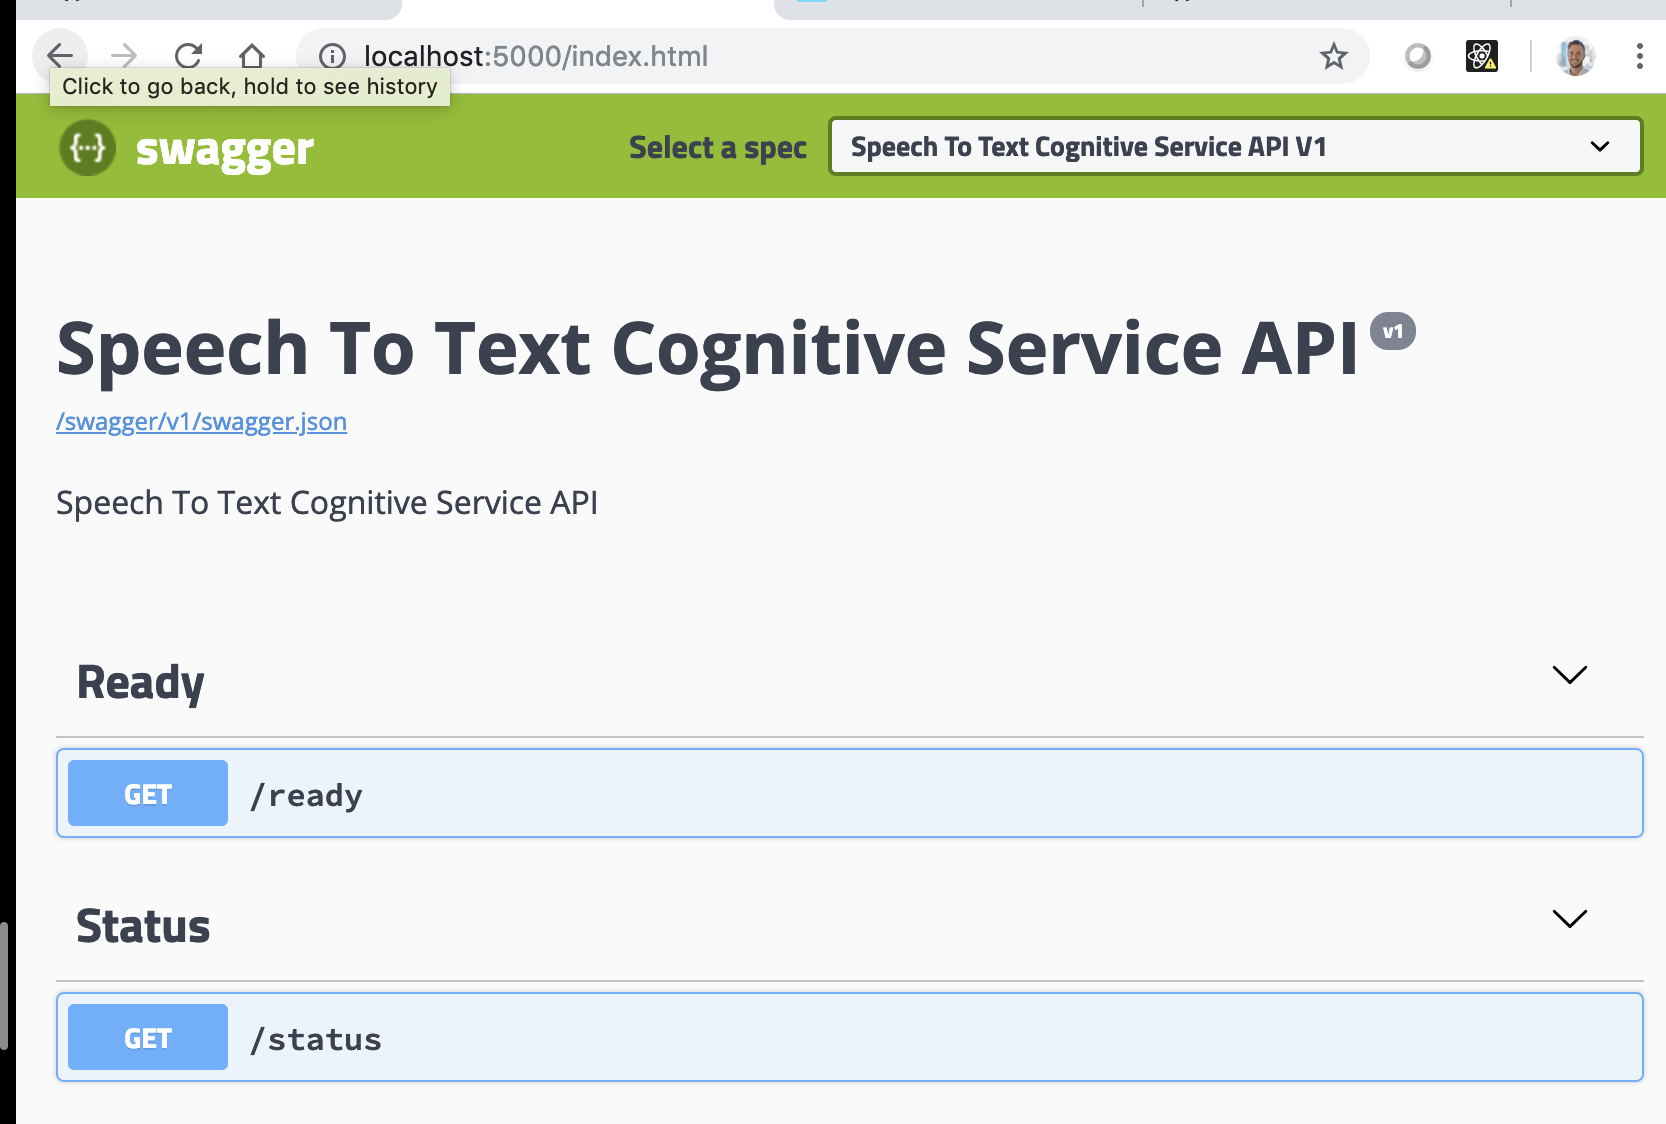Click the circular extension icon near address bar
1666x1124 pixels.
click(1417, 57)
